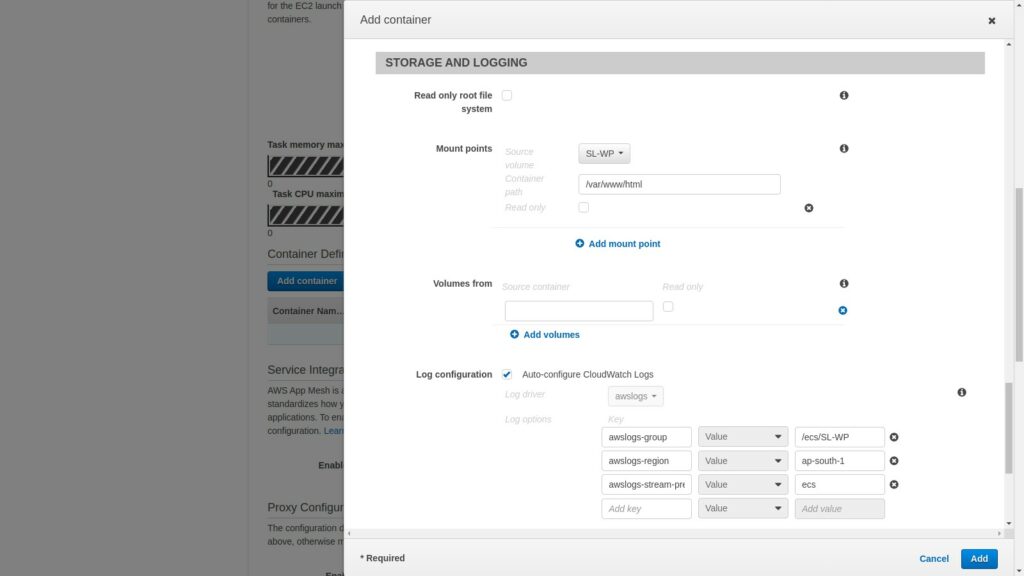Open info for Read only root file system
Viewport: 1024px width, 576px height.
[844, 95]
